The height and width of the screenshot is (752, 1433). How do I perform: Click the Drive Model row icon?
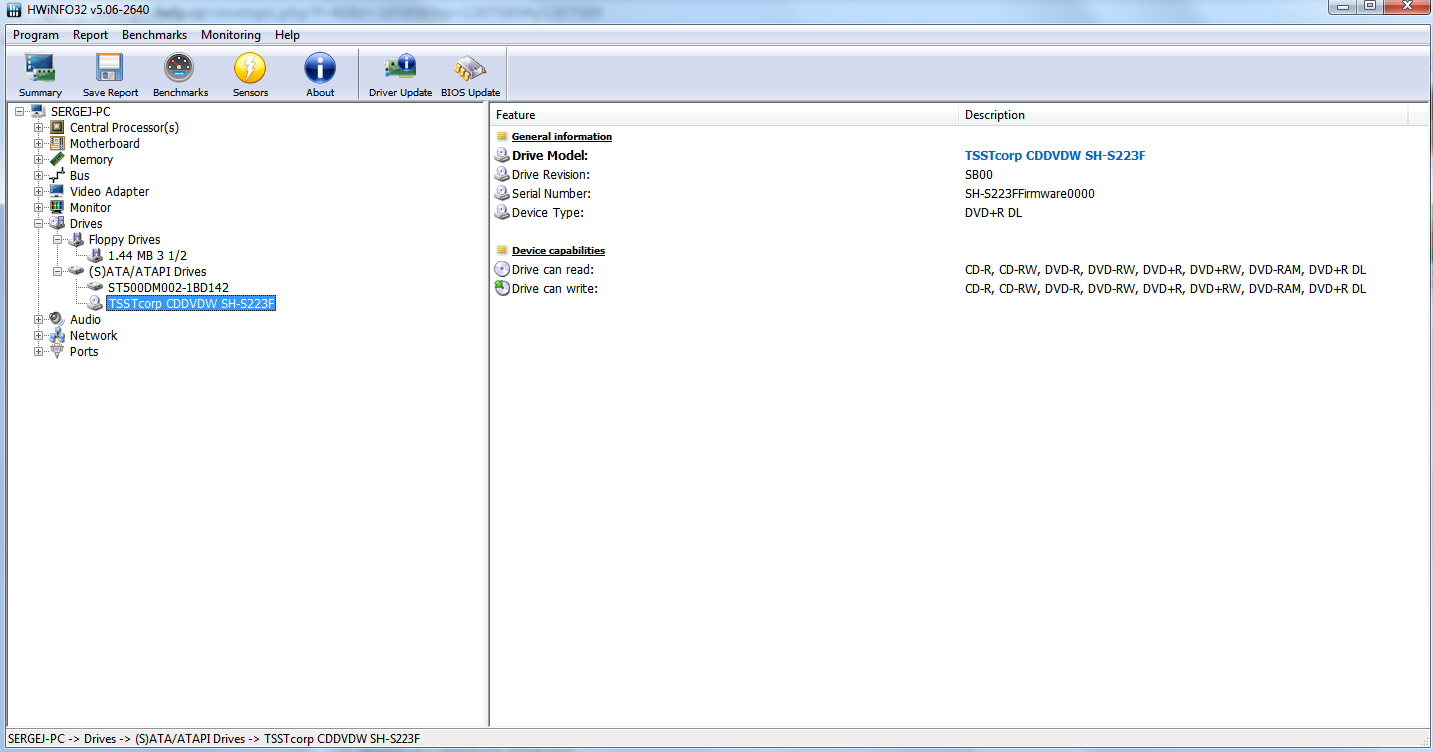pyautogui.click(x=502, y=156)
